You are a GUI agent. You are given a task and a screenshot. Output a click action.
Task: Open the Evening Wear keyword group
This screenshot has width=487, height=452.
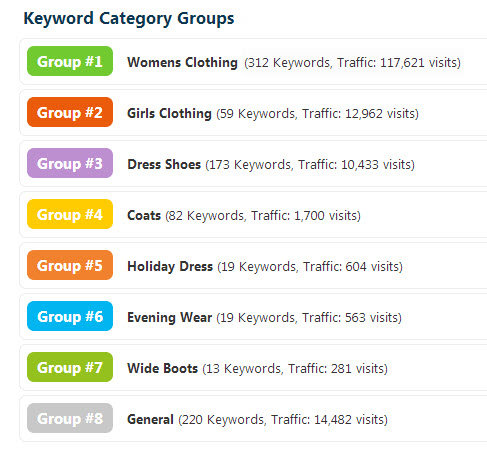pos(170,318)
